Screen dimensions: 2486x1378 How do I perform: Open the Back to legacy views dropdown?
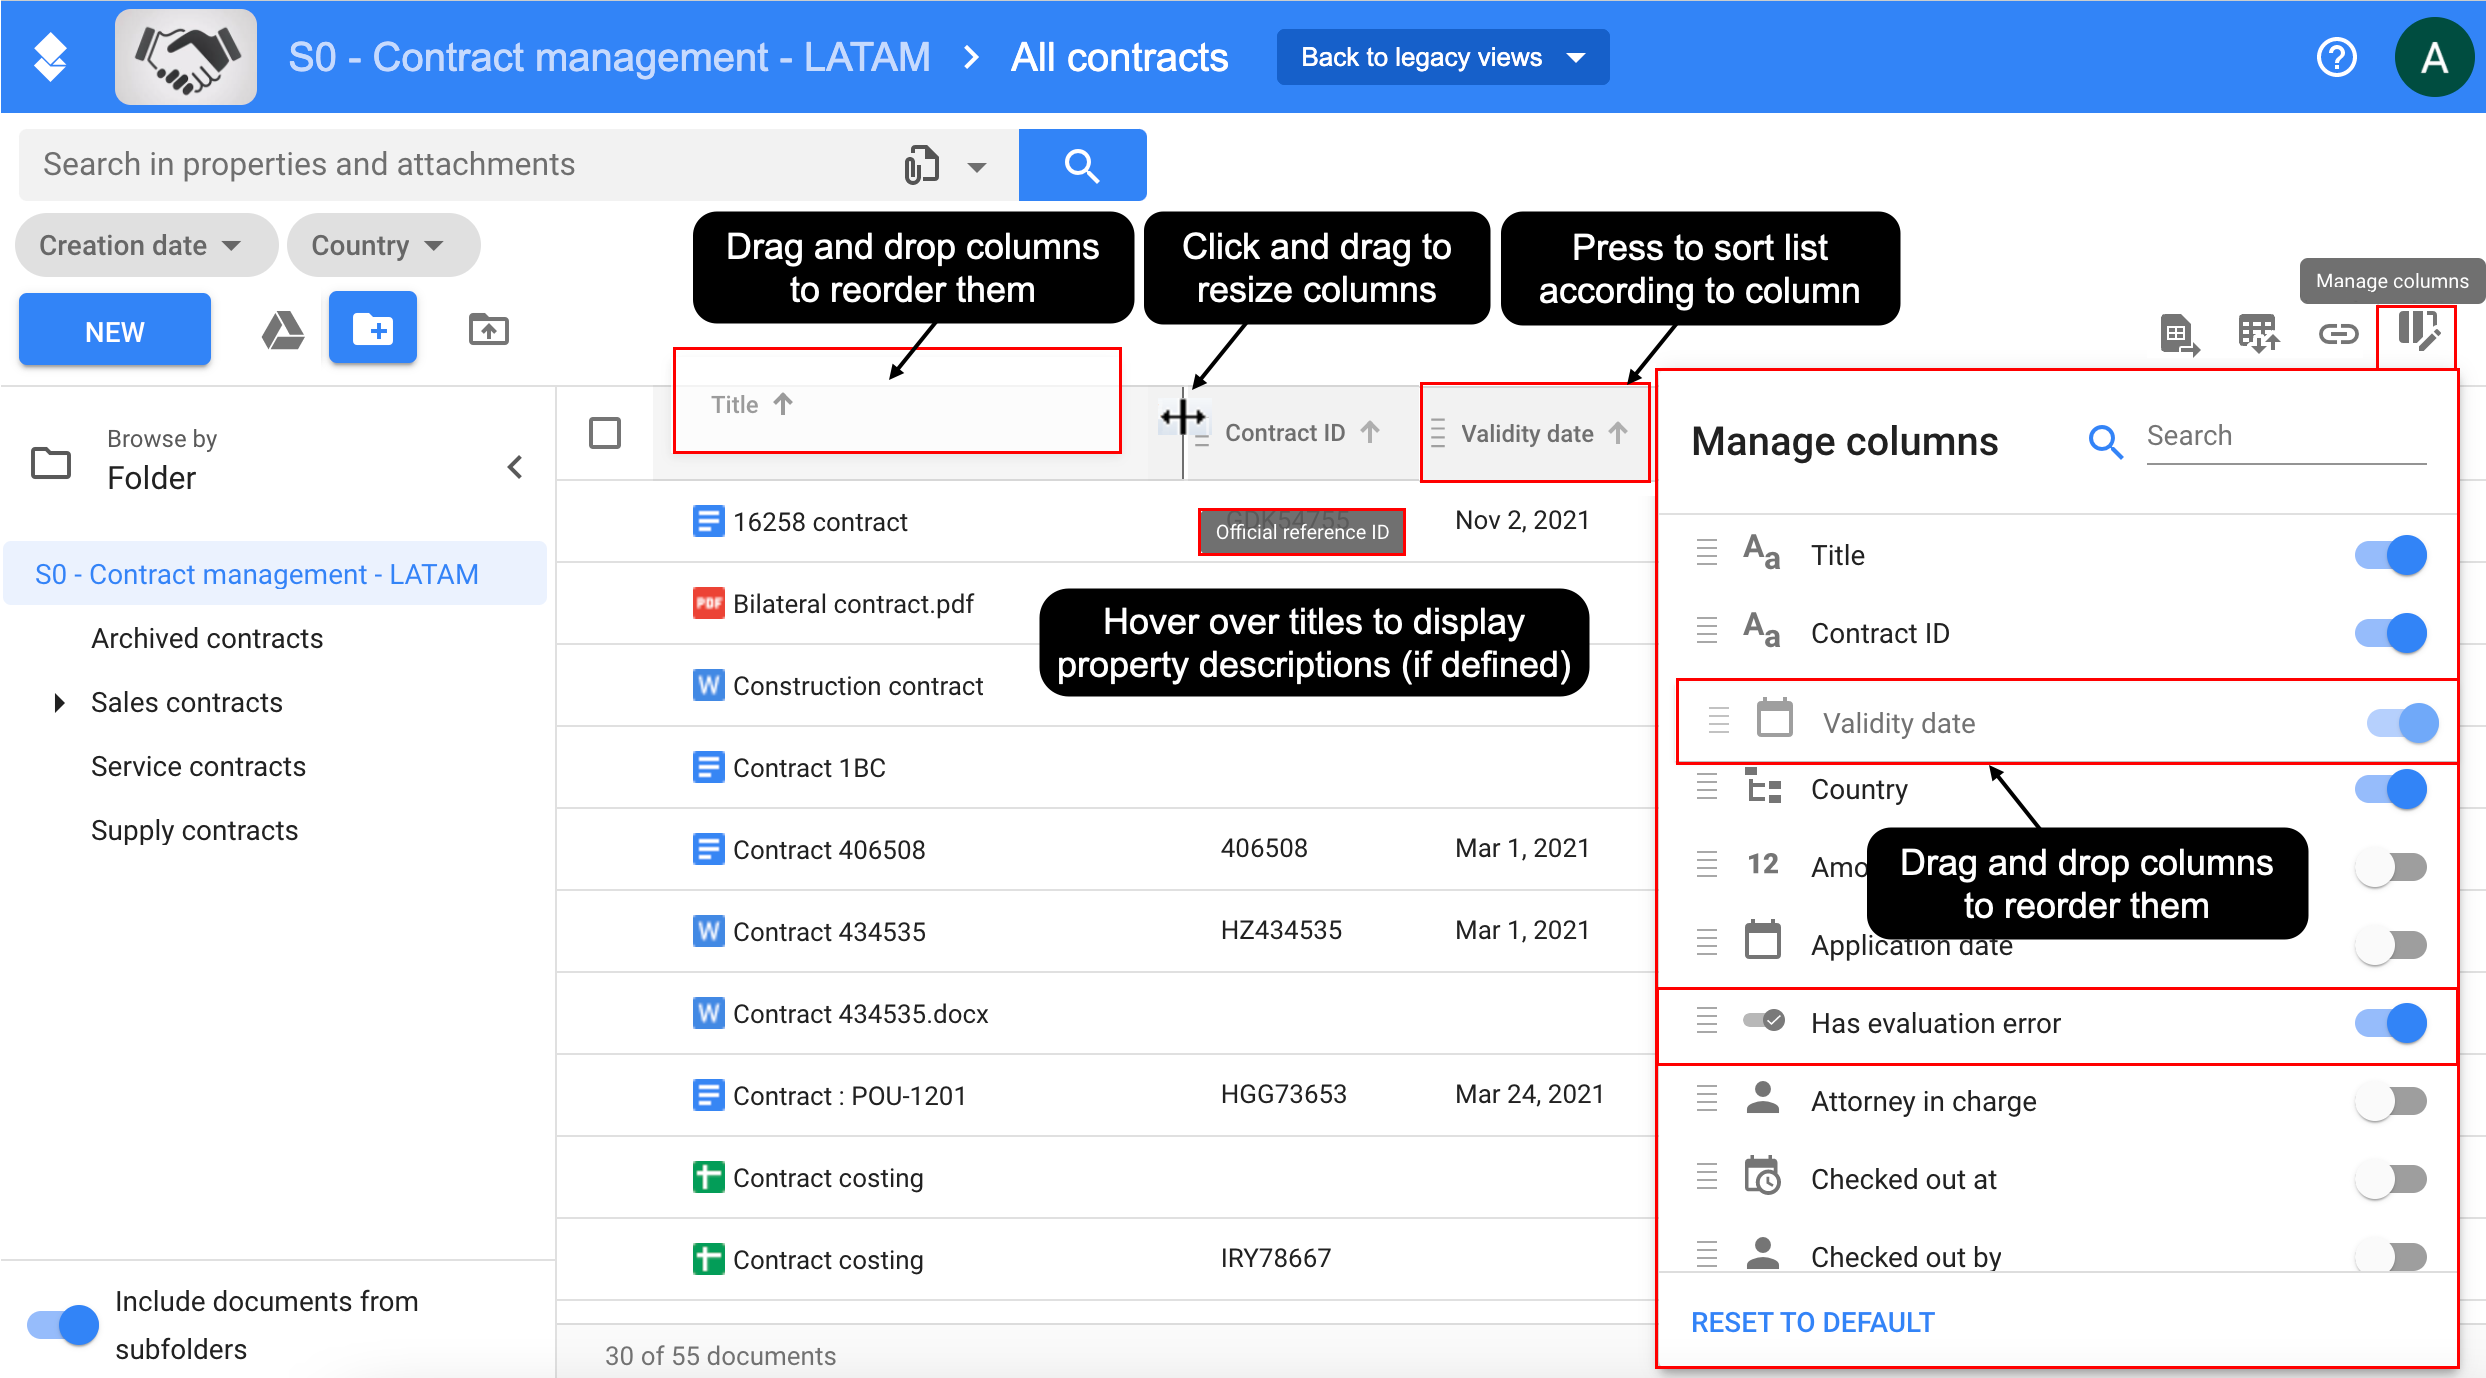[x=1443, y=57]
